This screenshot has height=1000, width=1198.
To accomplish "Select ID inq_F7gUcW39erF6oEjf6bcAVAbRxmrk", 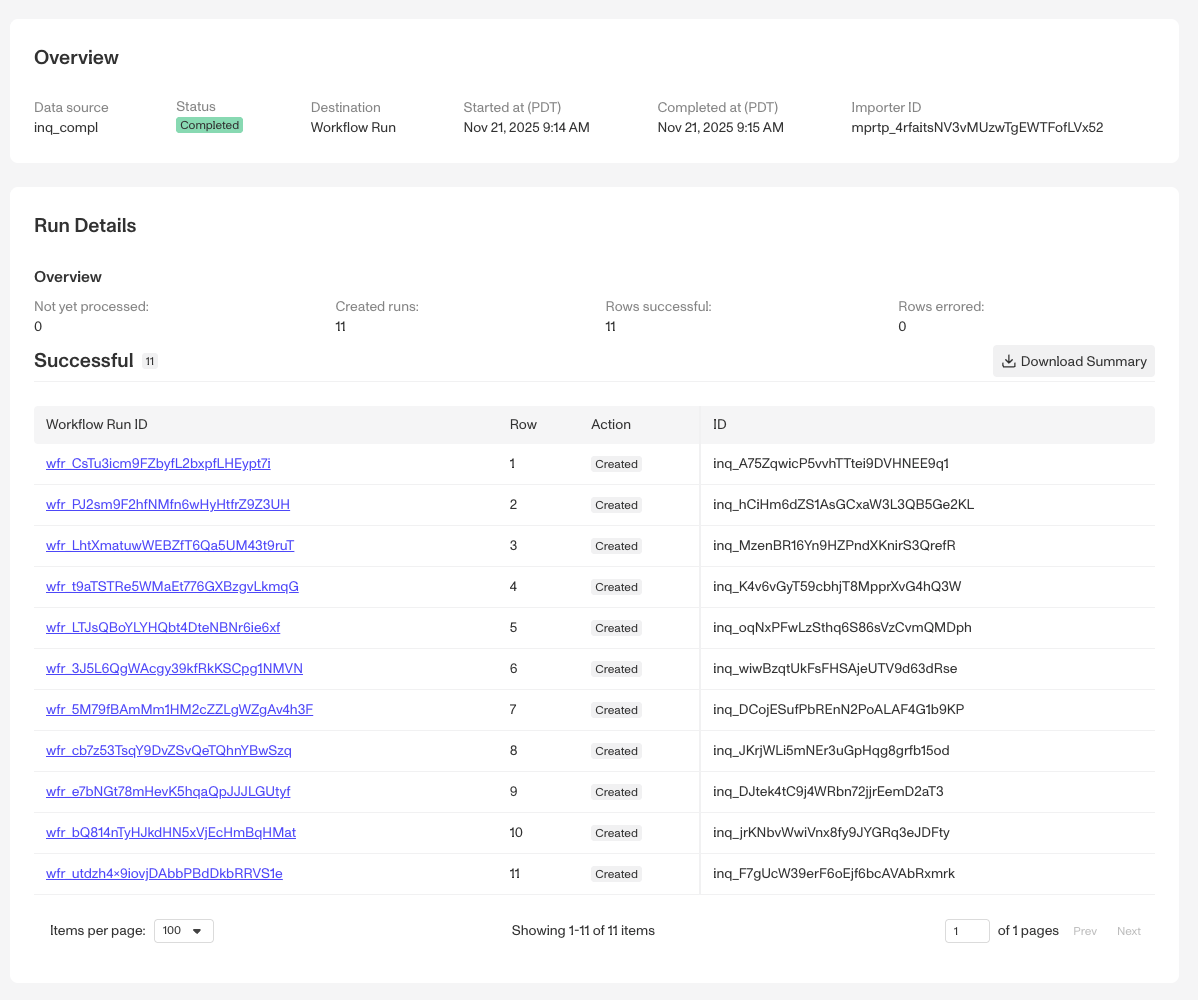I will coord(834,874).
